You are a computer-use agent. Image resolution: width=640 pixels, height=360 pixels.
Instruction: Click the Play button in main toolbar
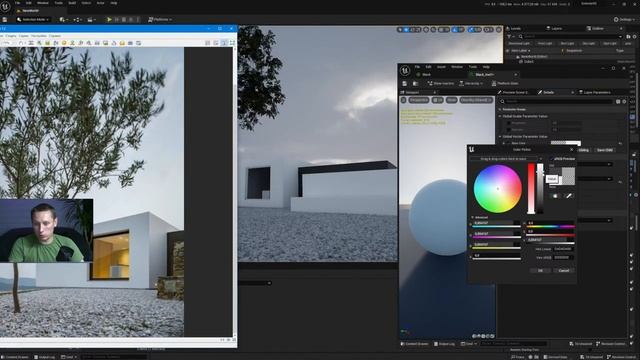[x=109, y=19]
